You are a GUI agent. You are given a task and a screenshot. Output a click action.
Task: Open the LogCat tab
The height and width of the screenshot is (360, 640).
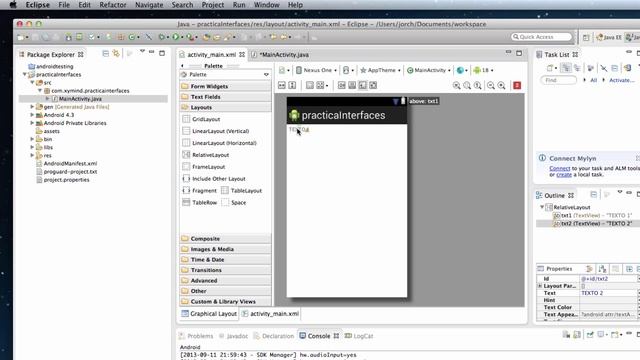tap(359, 336)
